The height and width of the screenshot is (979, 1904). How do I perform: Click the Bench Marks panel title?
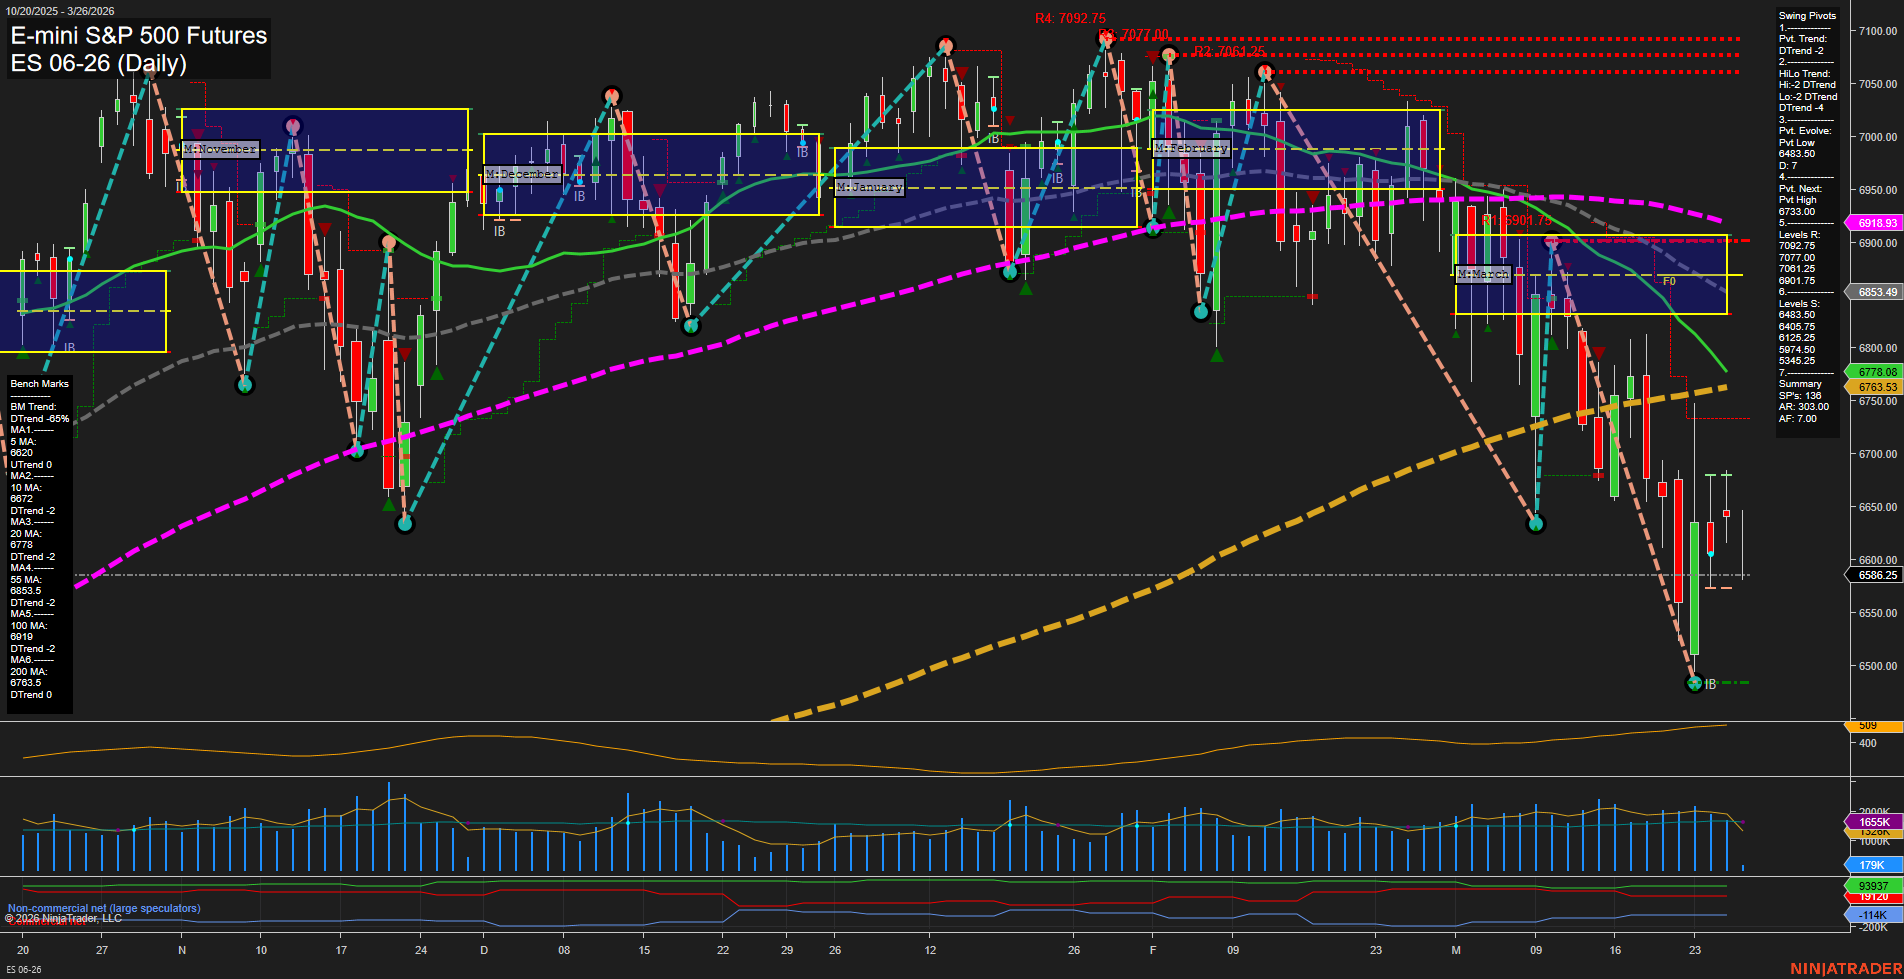pyautogui.click(x=38, y=383)
